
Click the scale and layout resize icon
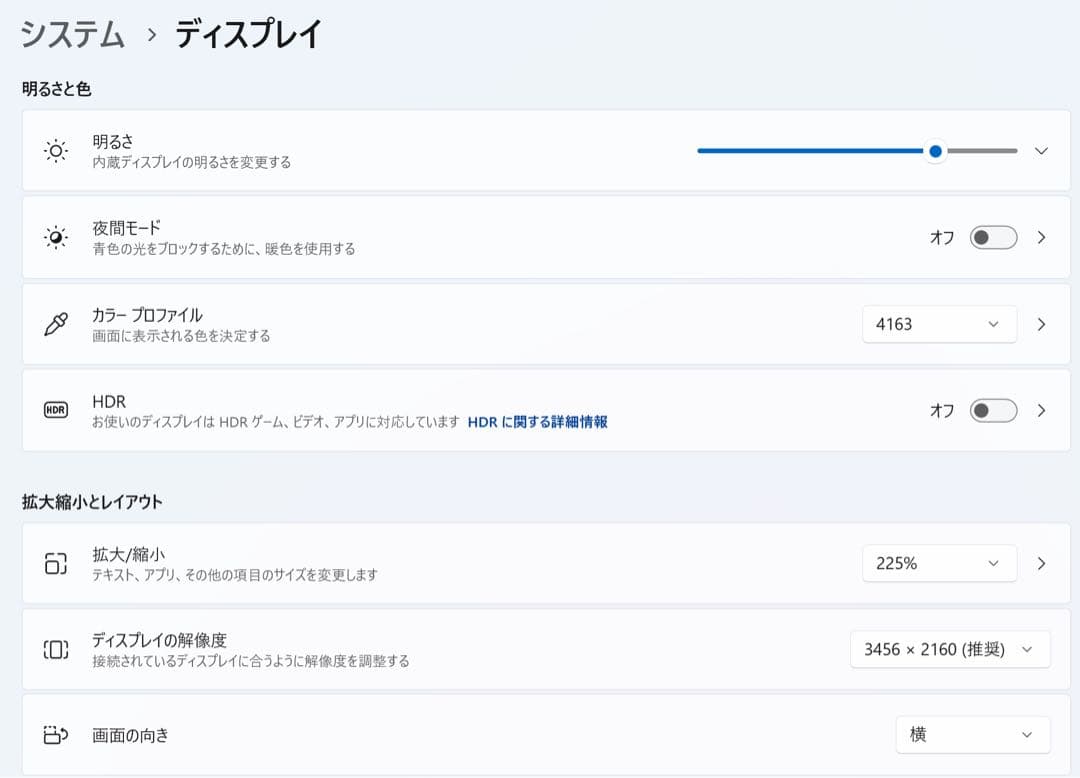[x=55, y=562]
